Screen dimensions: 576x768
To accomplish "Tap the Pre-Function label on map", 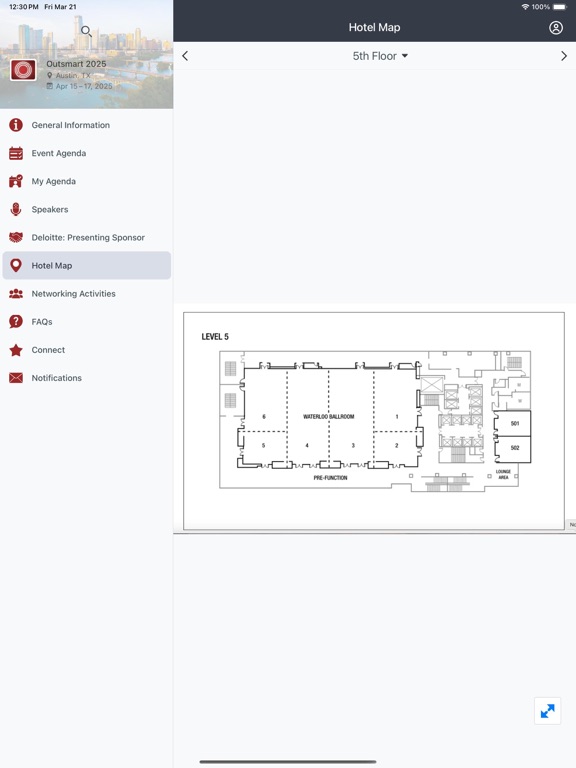I will click(330, 478).
